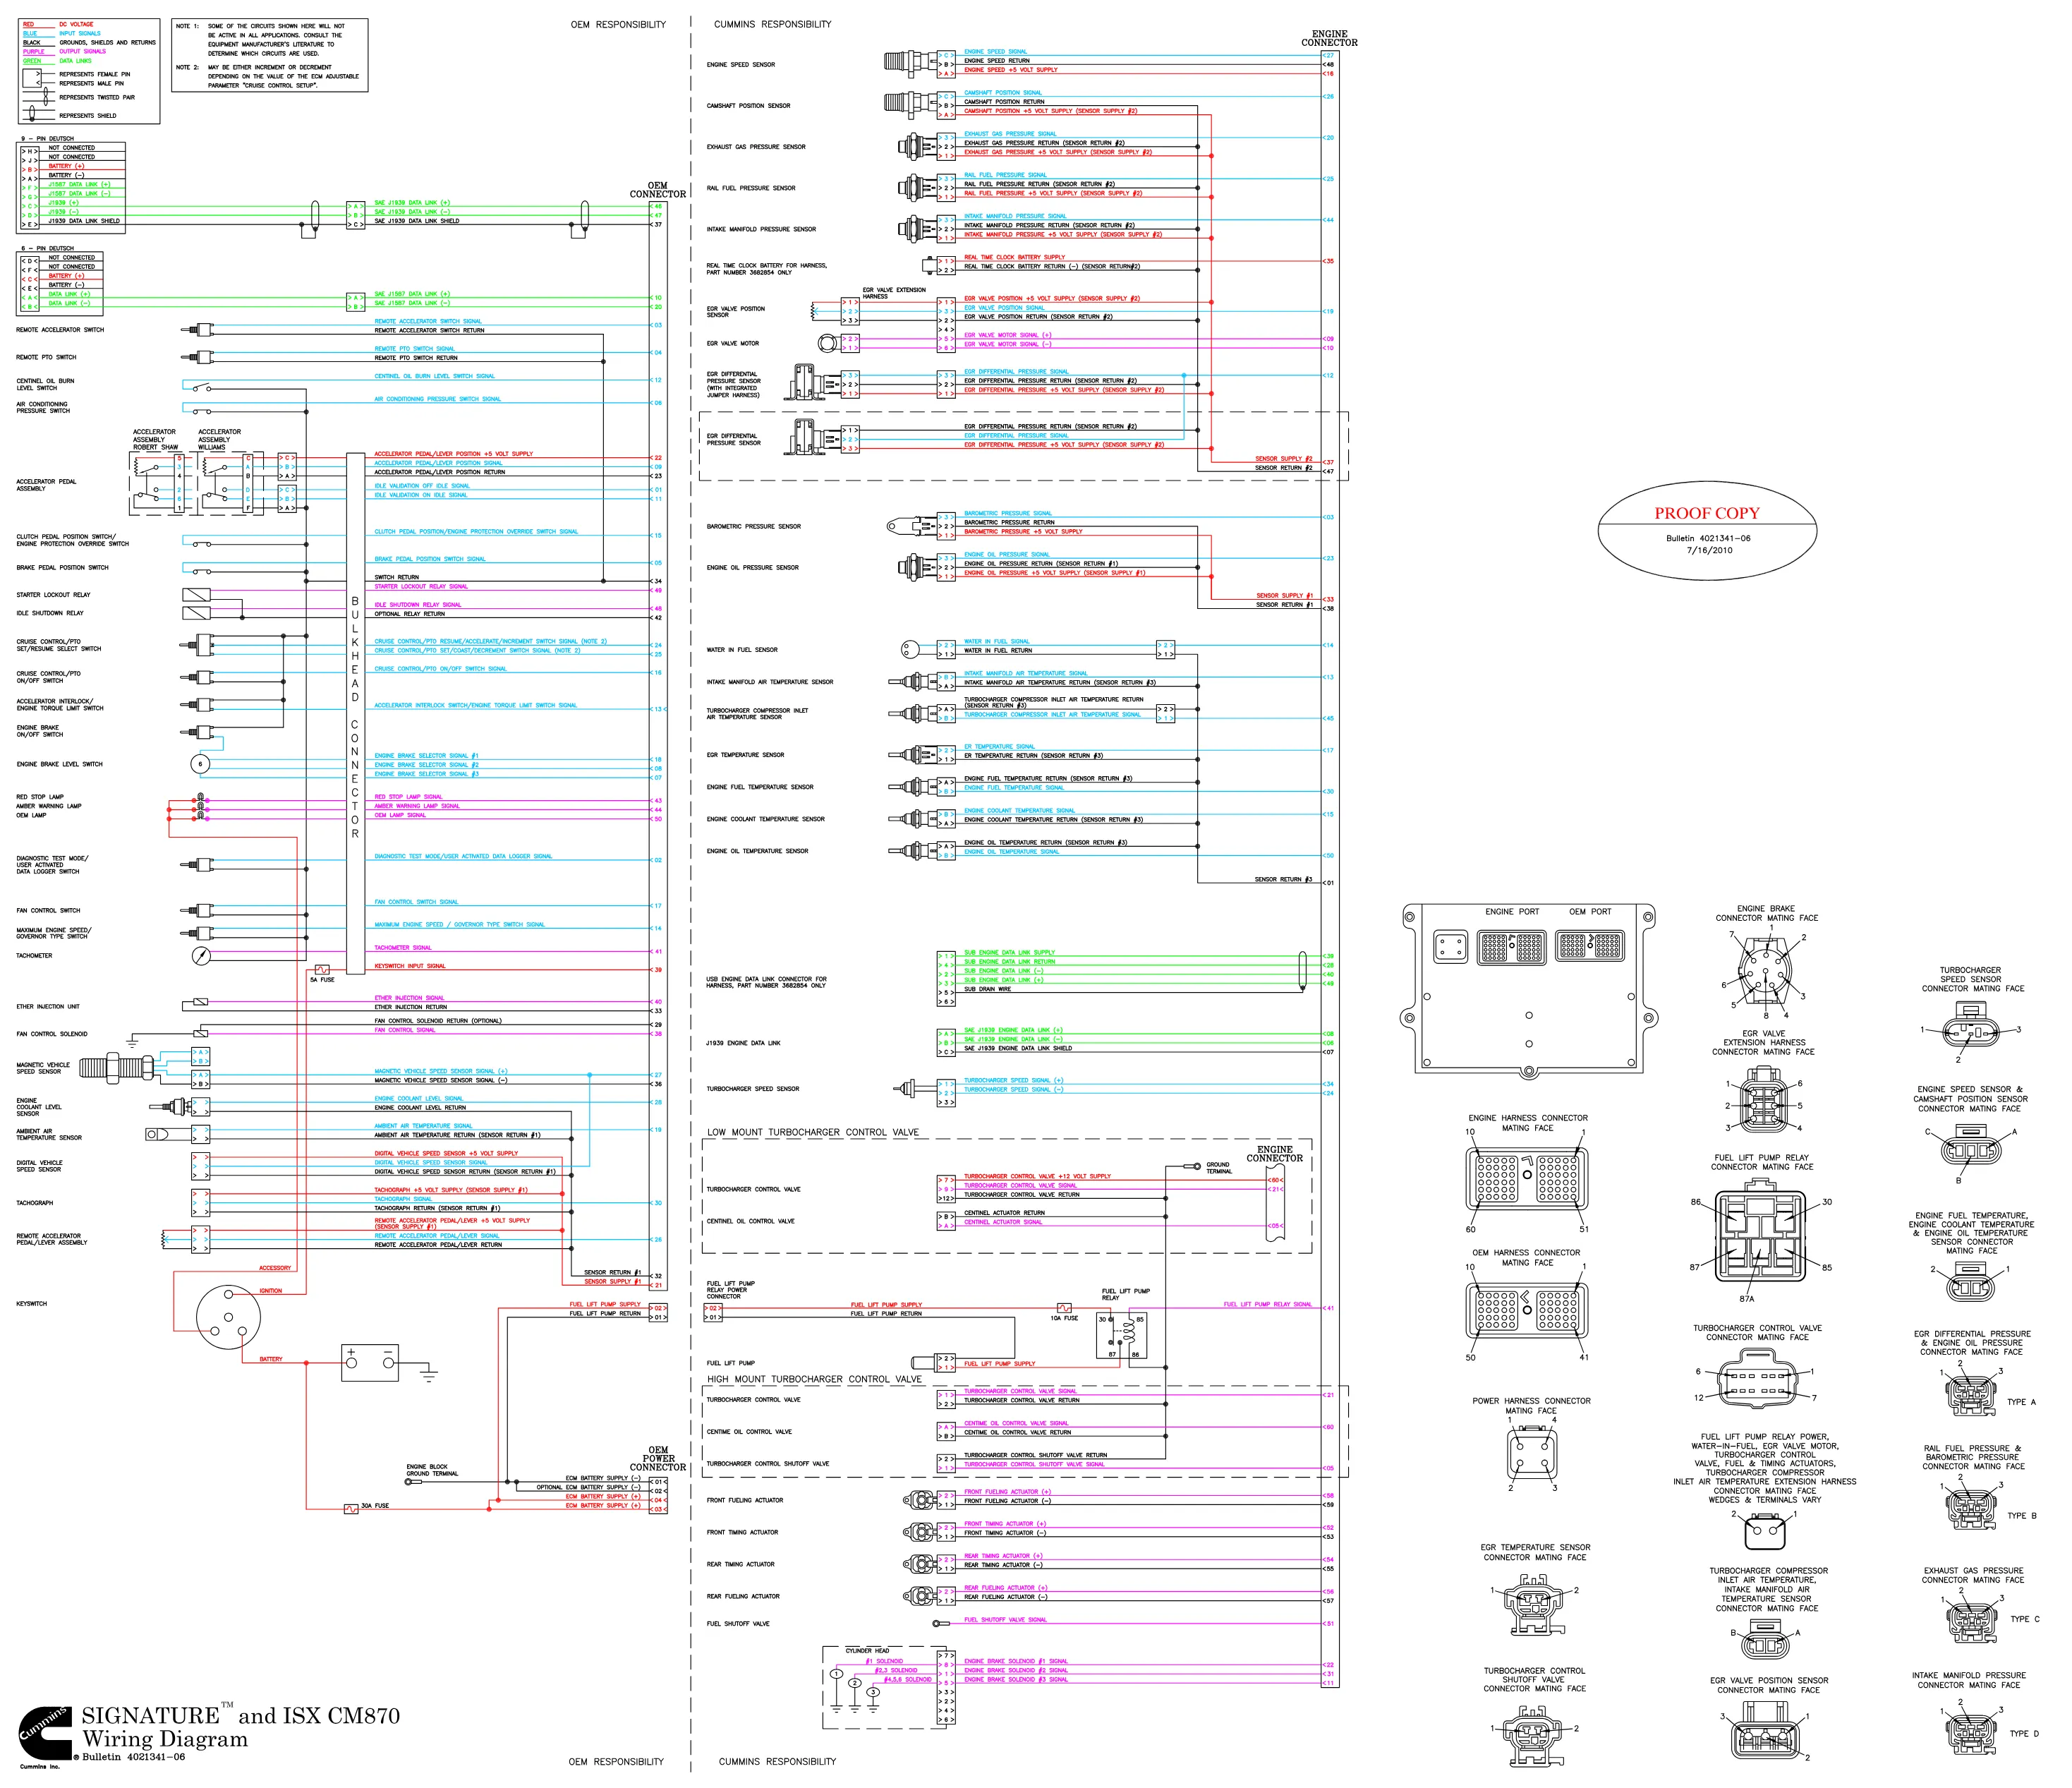Viewport: 2072px width, 1788px height.
Task: Click the HIGH MOUNT TURBOCHARGER CONTROL VALVE heading
Action: click(x=815, y=1380)
